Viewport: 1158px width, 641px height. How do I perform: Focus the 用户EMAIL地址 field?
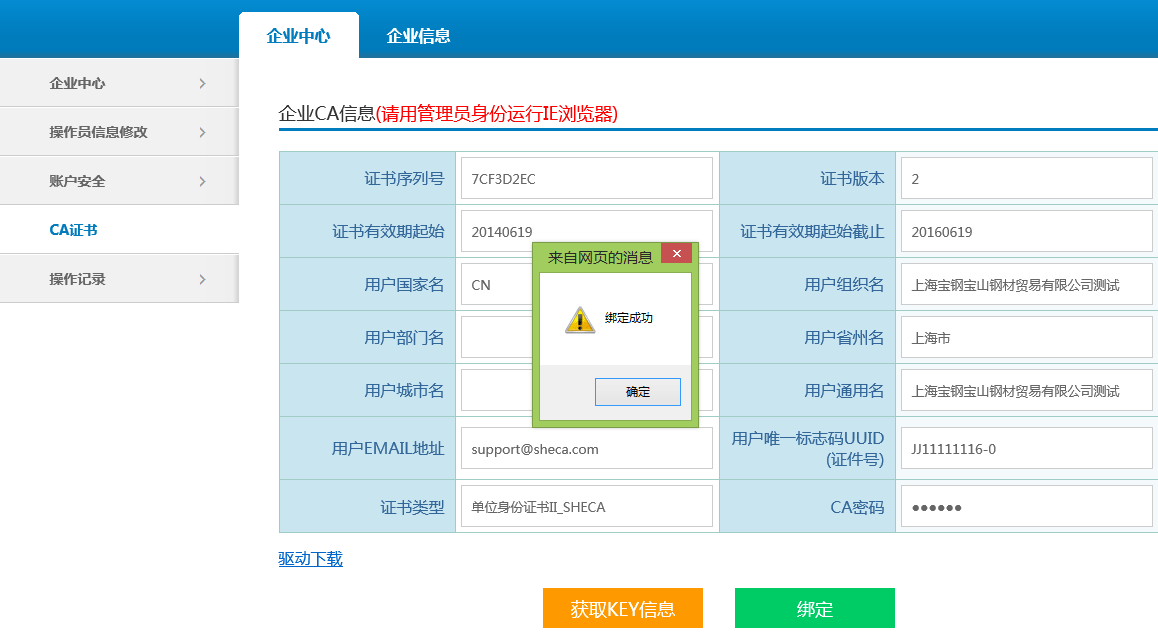(x=586, y=449)
